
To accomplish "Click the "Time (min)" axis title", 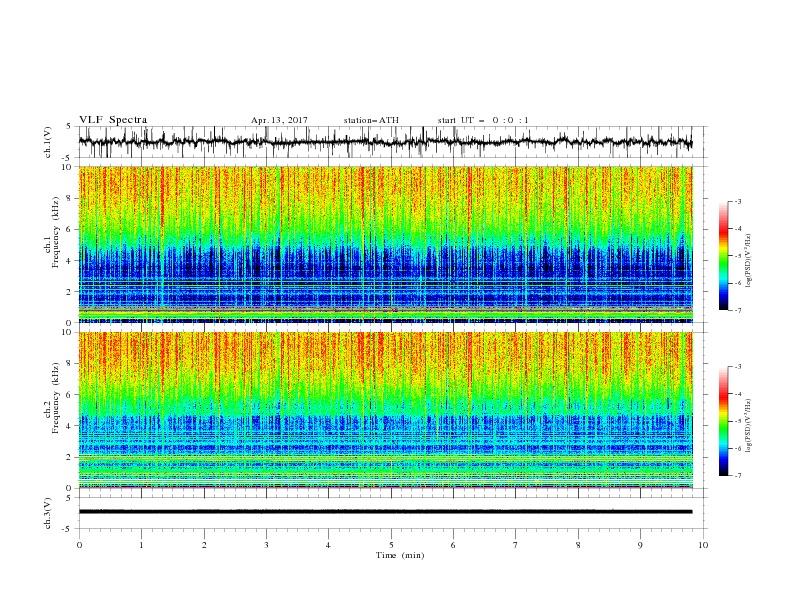I will 400,555.
